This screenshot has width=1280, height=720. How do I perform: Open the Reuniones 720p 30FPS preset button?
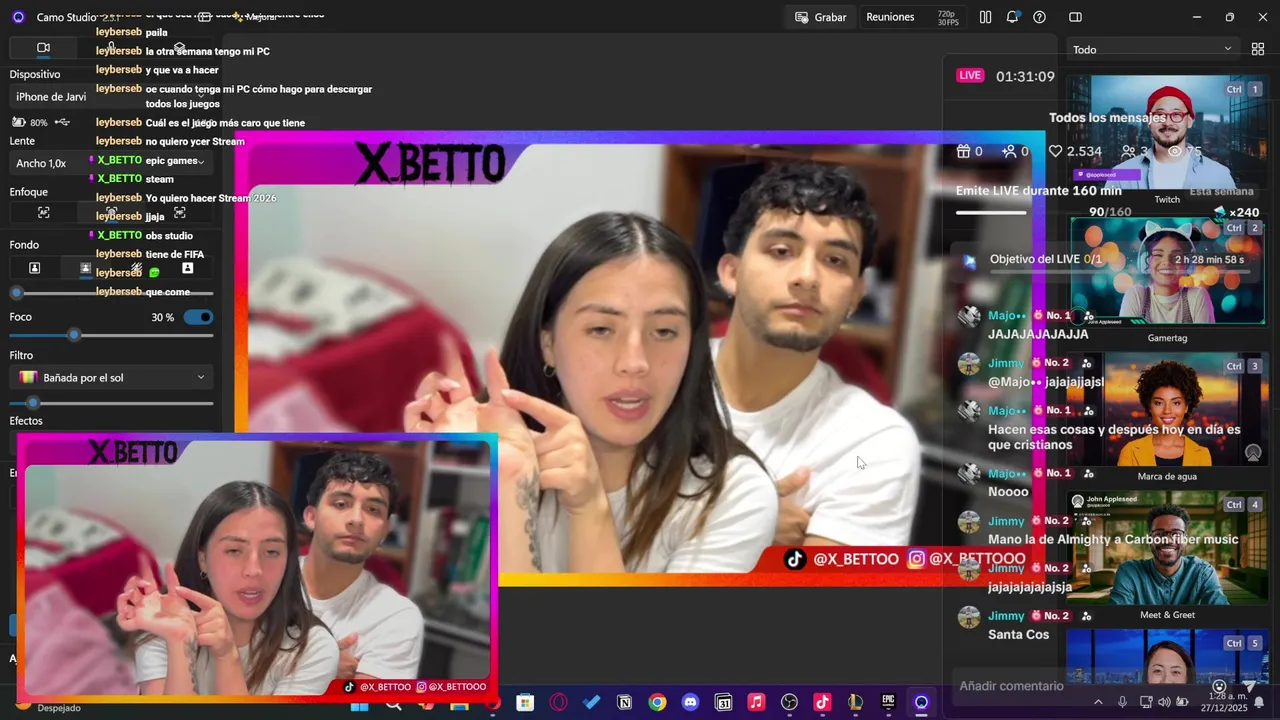(912, 17)
